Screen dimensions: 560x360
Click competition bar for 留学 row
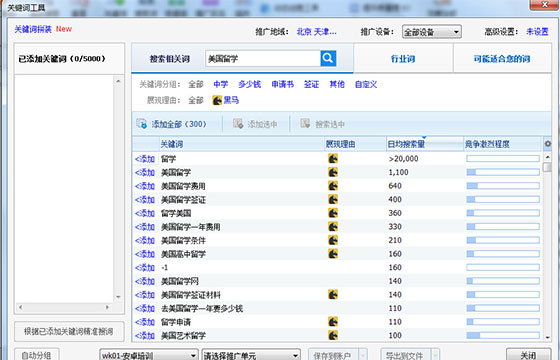[x=503, y=159]
